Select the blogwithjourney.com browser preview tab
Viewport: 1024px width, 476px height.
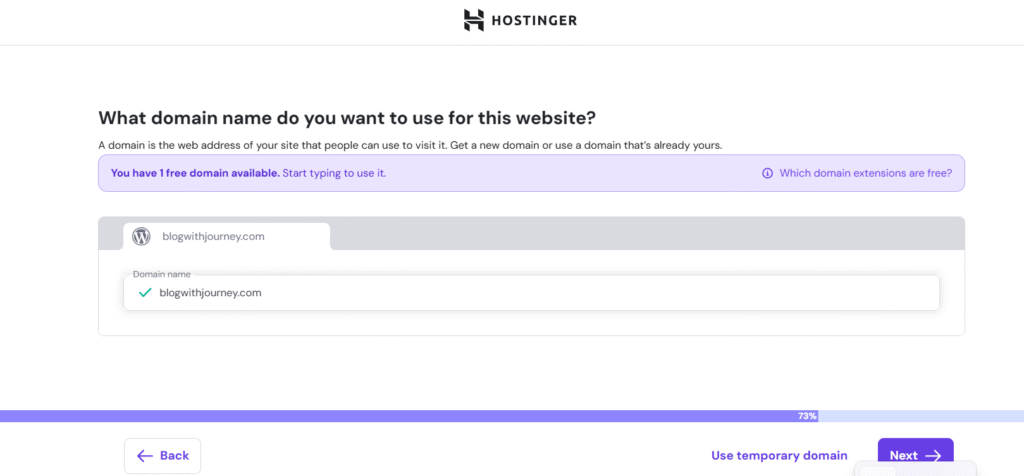click(x=227, y=237)
